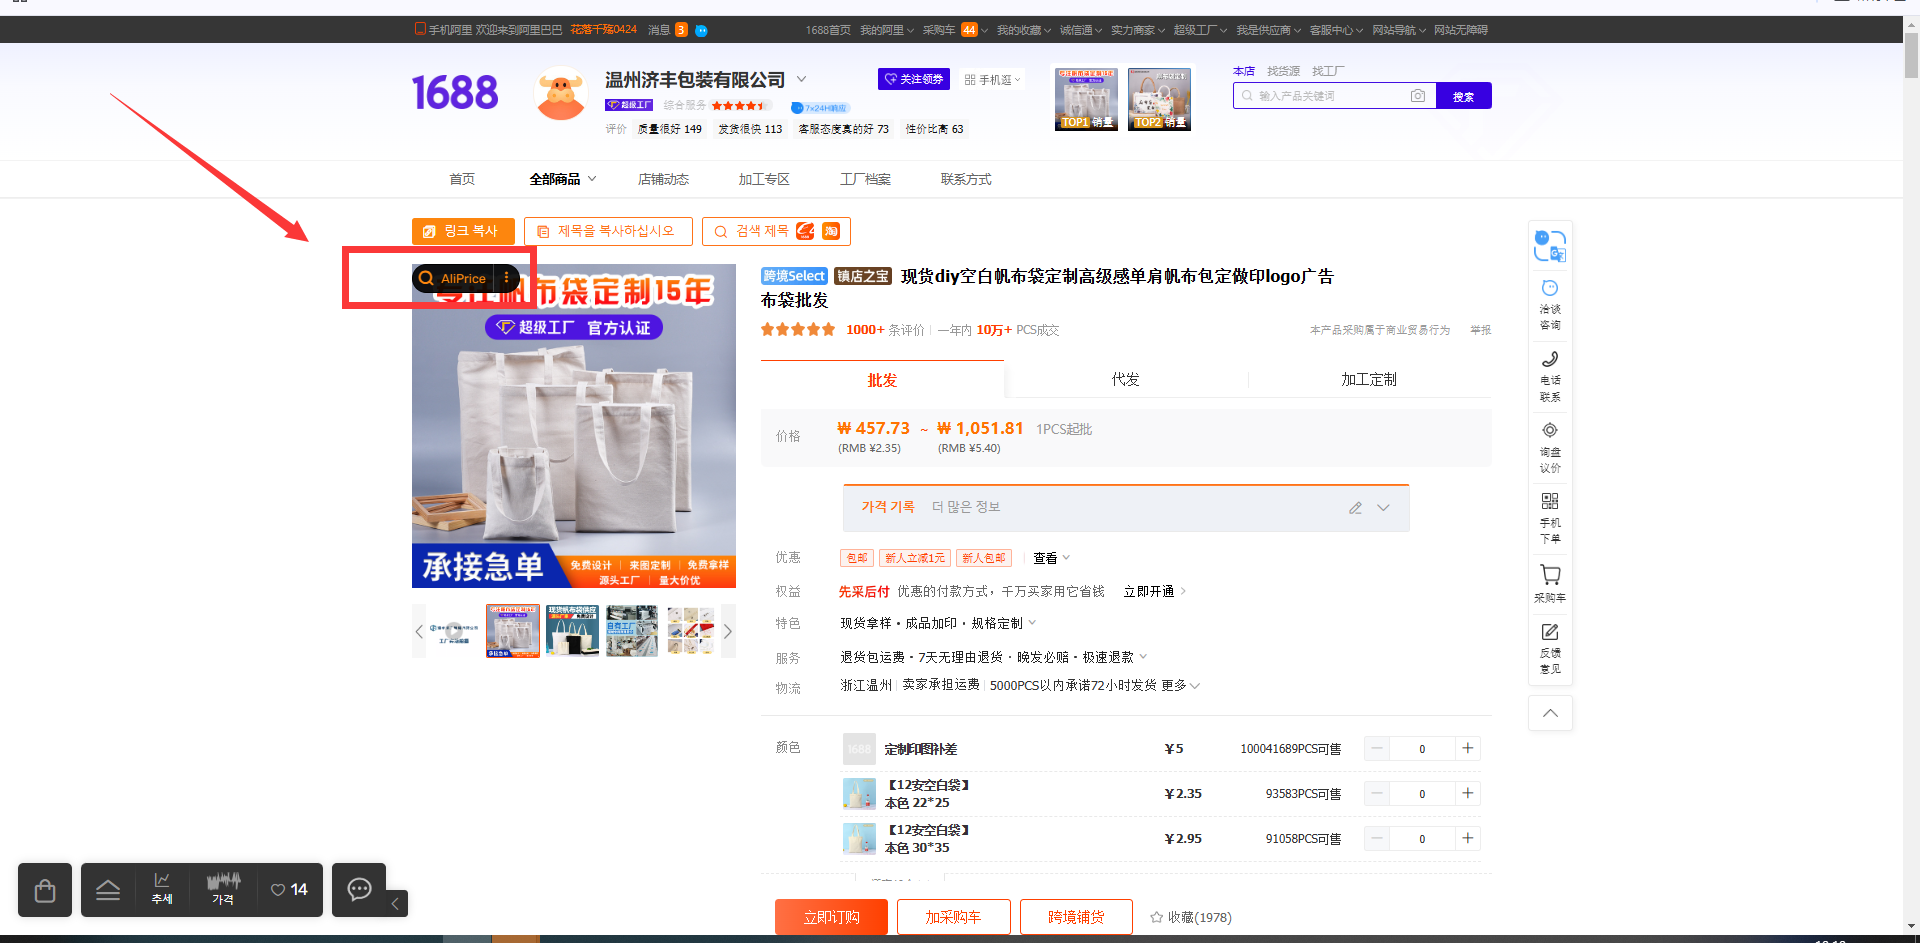Viewport: 1920px width, 943px height.
Task: Expand 物流 更多 shipping details
Action: tap(1181, 685)
